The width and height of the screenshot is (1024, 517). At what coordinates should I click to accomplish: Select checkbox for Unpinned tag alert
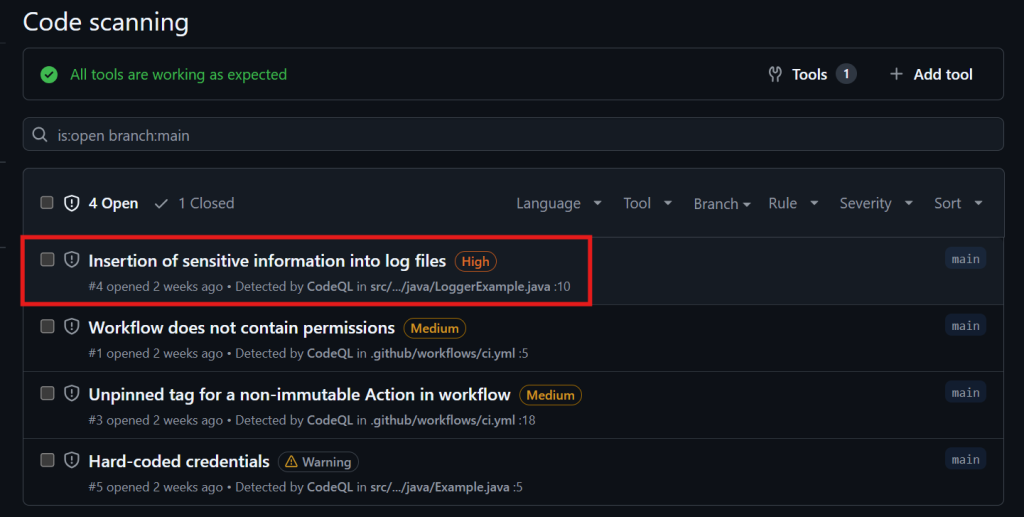click(x=47, y=393)
